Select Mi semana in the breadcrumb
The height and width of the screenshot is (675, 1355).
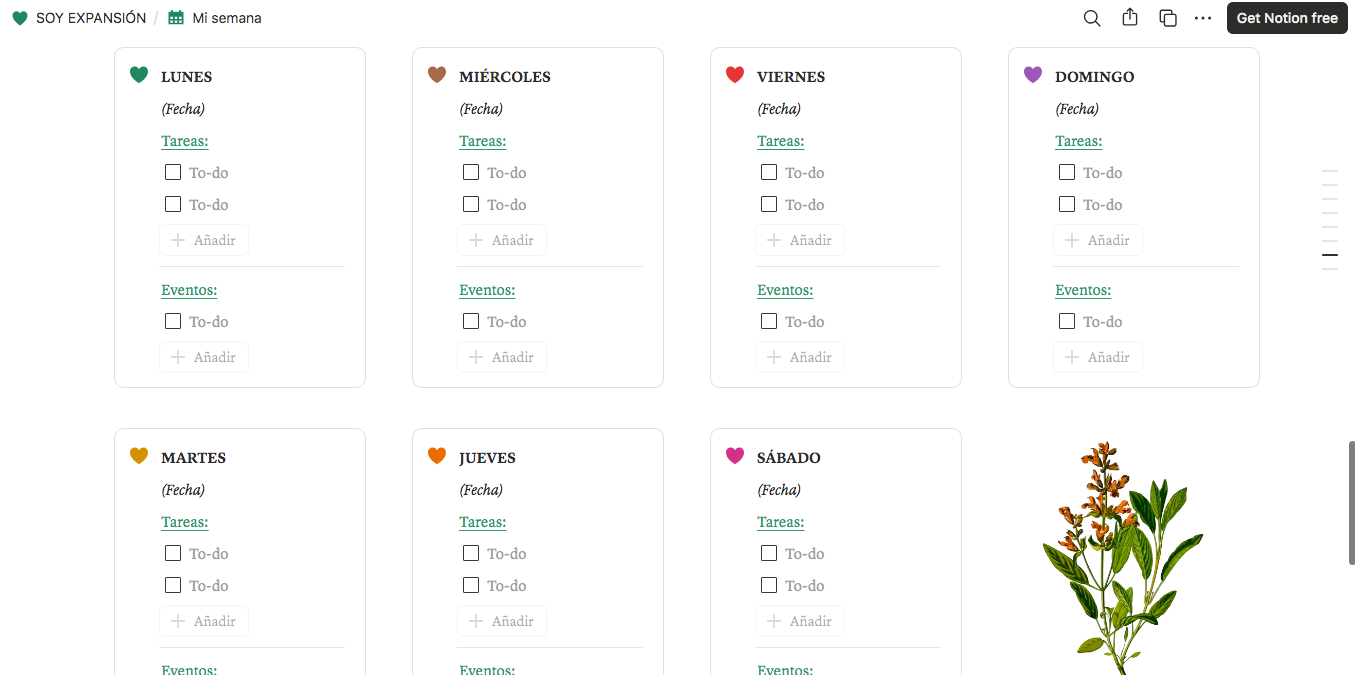coord(224,17)
